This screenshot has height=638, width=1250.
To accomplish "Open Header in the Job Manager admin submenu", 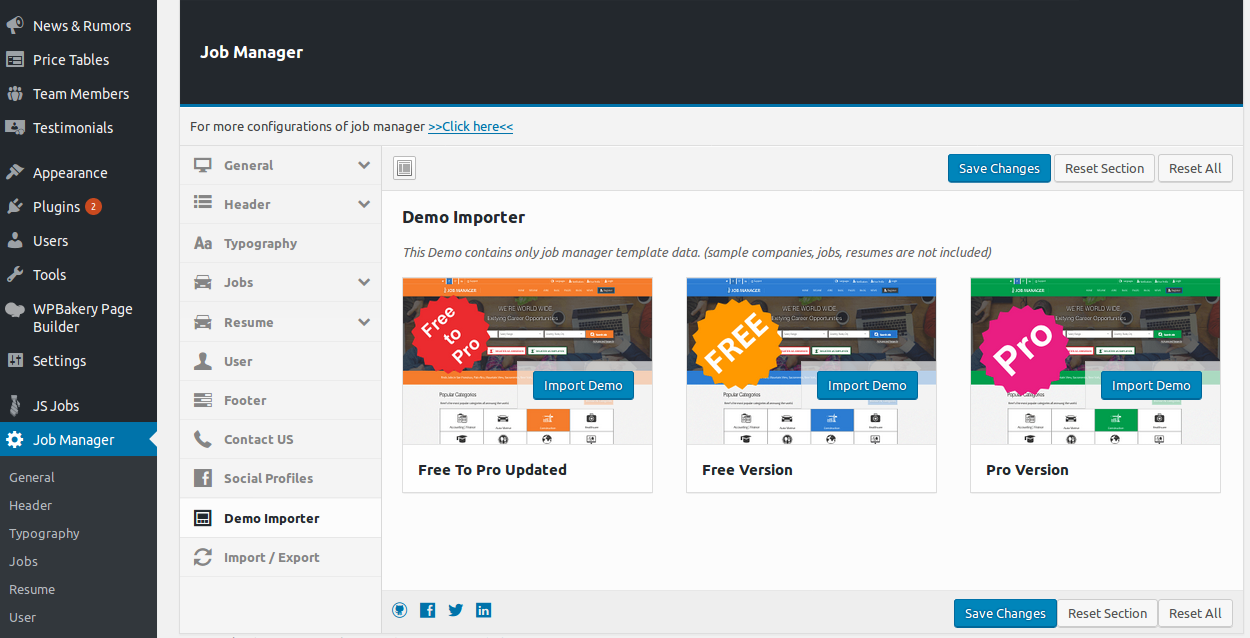I will tap(30, 506).
